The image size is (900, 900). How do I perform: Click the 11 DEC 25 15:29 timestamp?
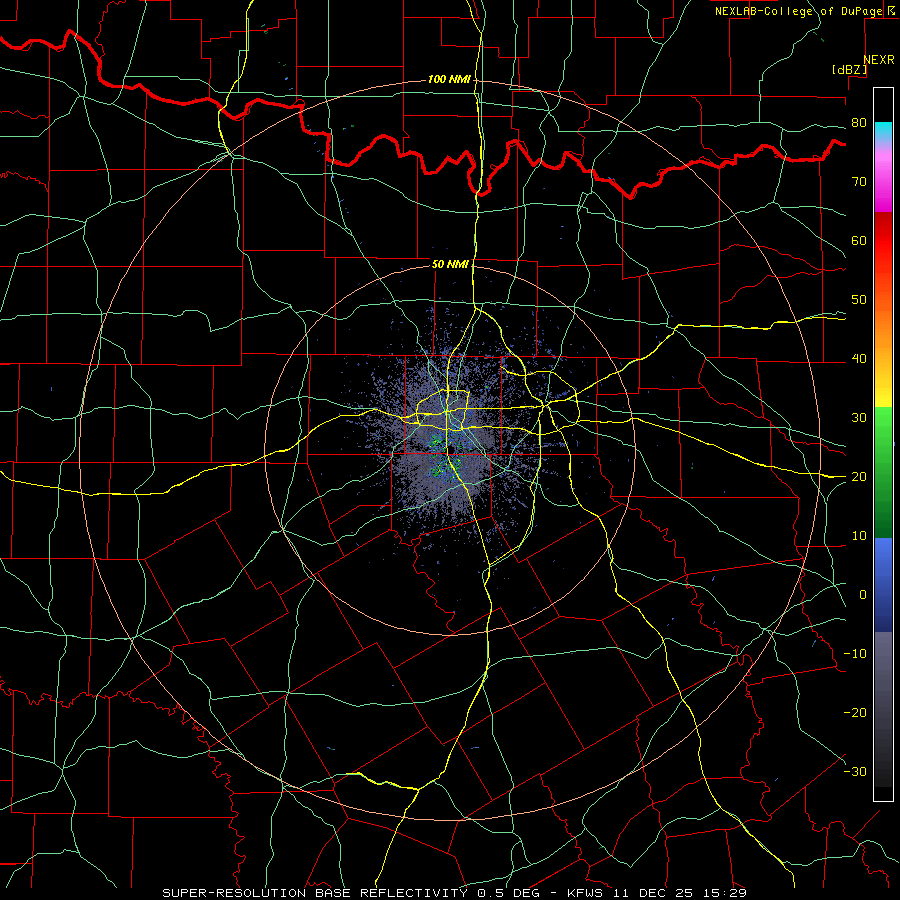click(682, 893)
